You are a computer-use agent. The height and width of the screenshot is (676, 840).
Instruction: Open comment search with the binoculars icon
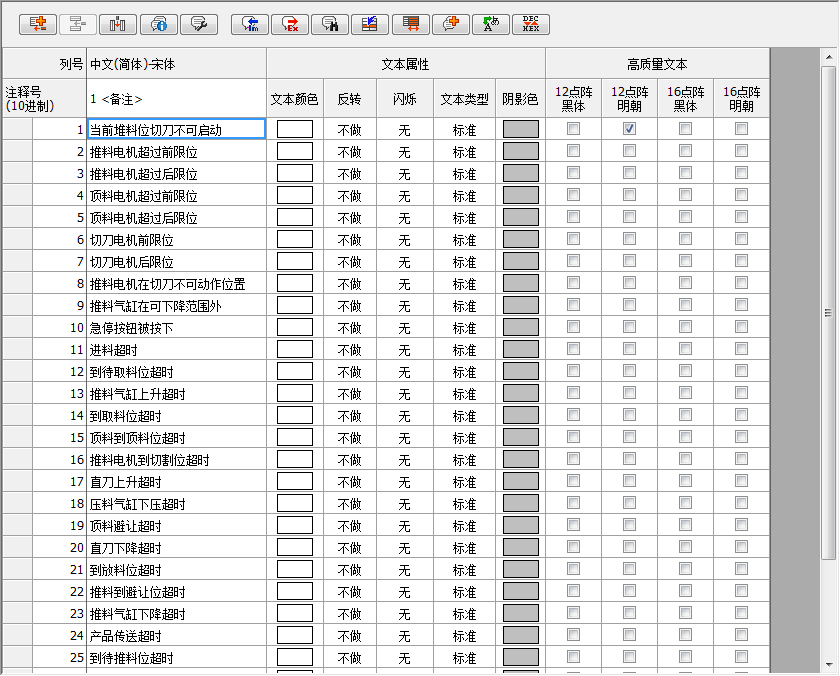pyautogui.click(x=330, y=24)
